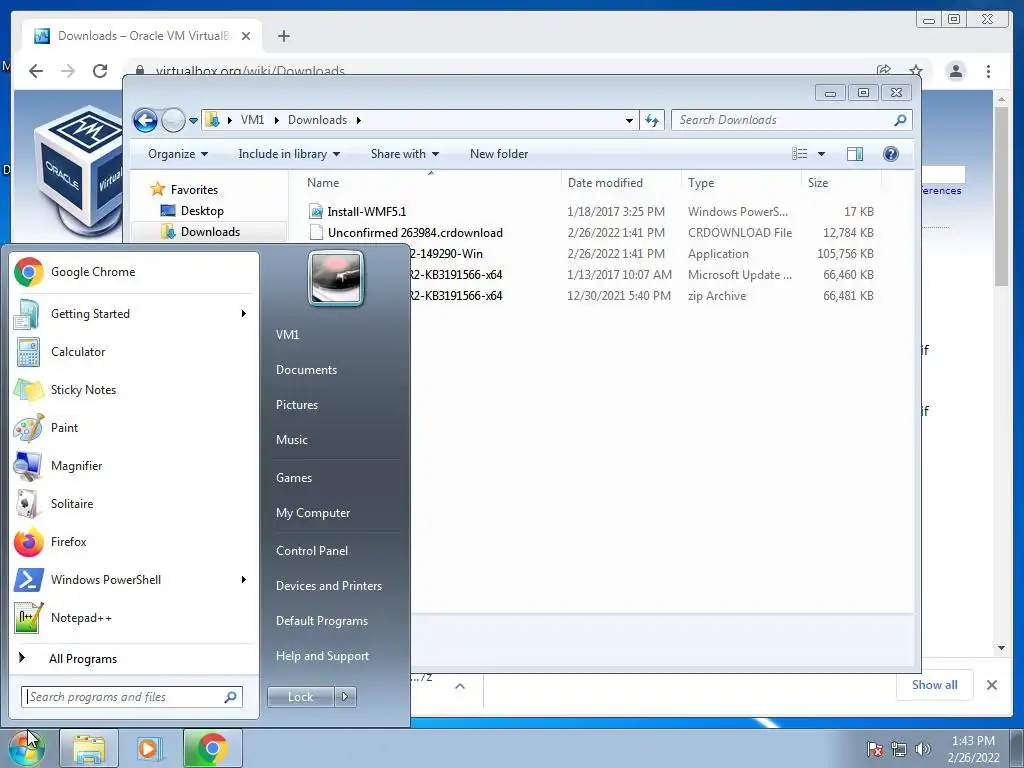Click the Chrome back arrow

[x=36, y=71]
